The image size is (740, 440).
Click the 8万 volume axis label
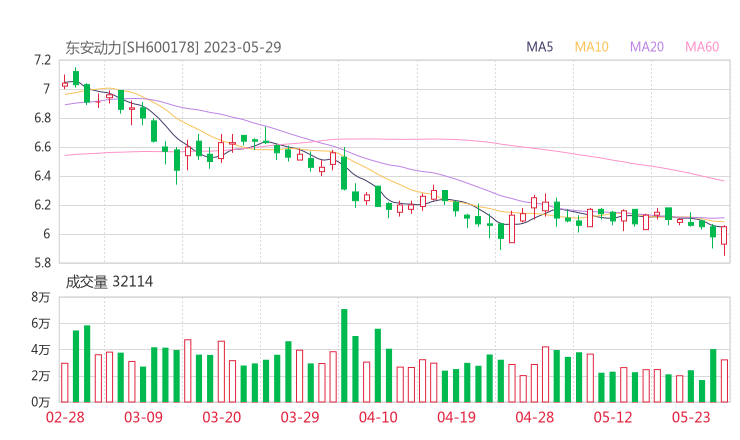click(x=40, y=298)
